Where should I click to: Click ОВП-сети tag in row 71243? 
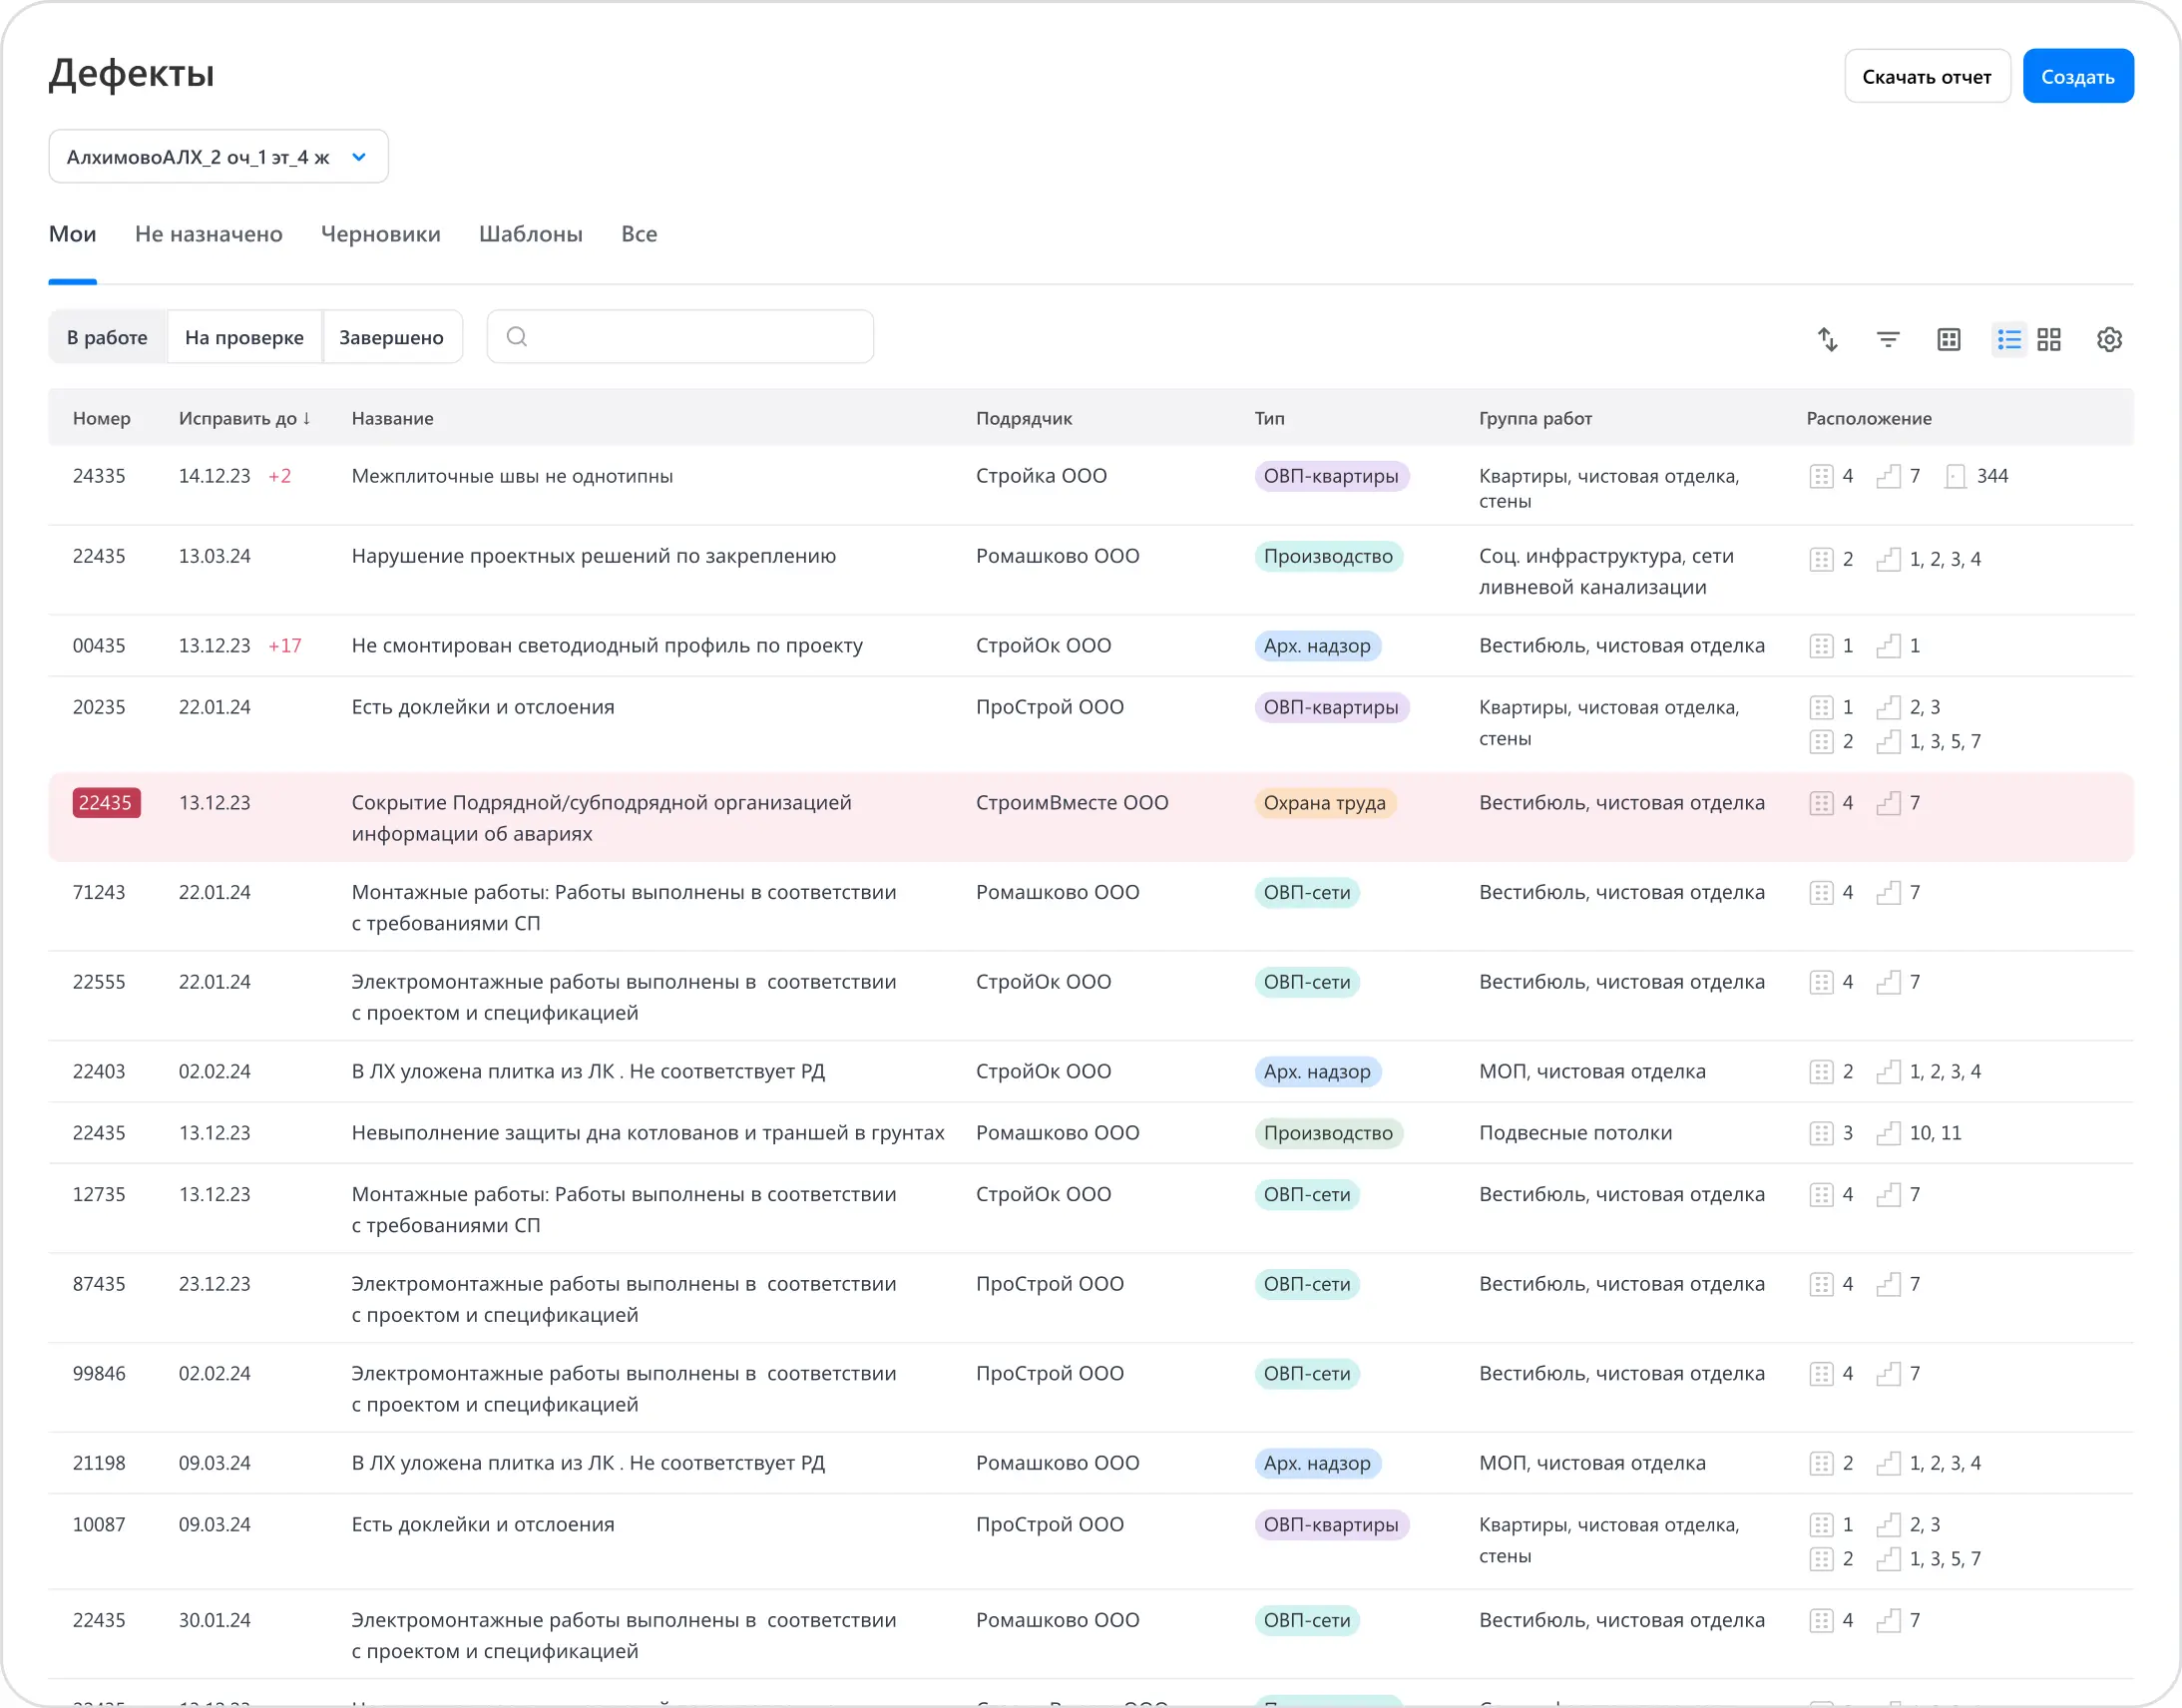(x=1307, y=892)
